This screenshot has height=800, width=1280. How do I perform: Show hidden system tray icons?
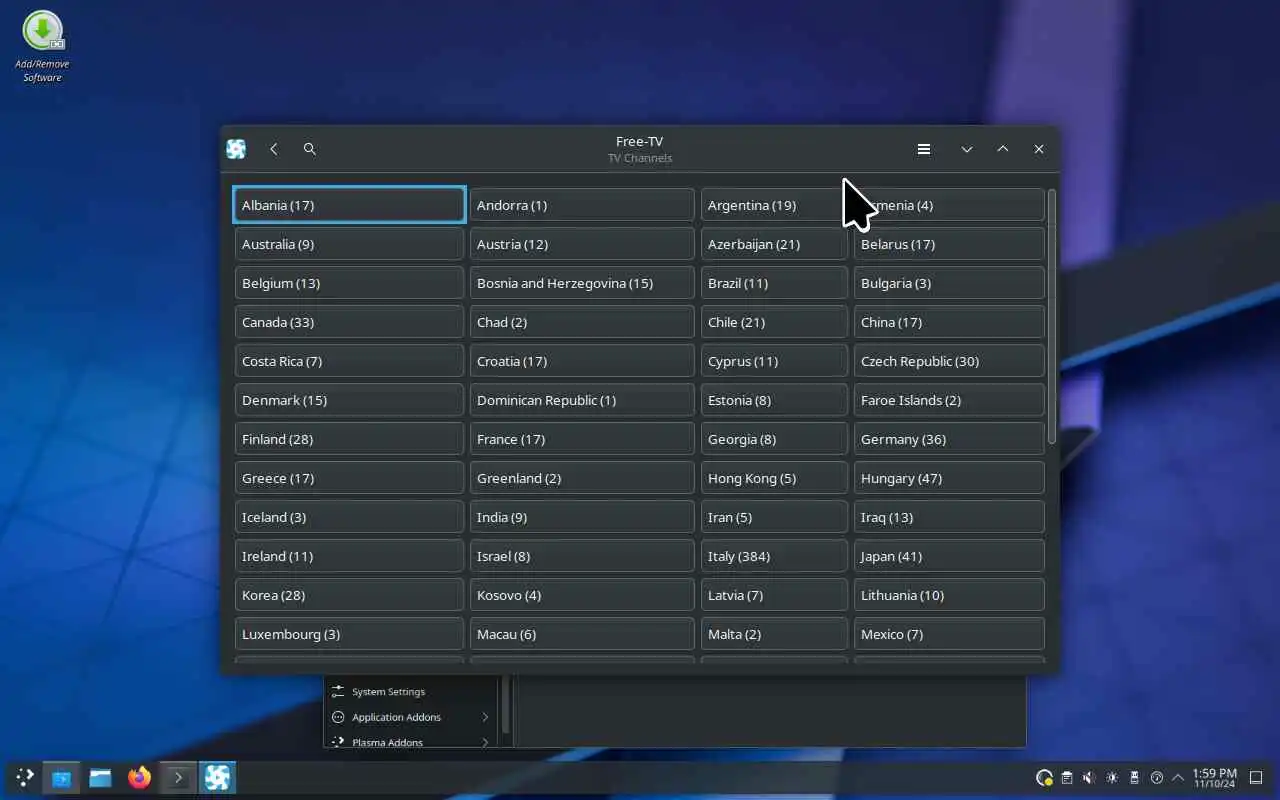coord(1178,777)
